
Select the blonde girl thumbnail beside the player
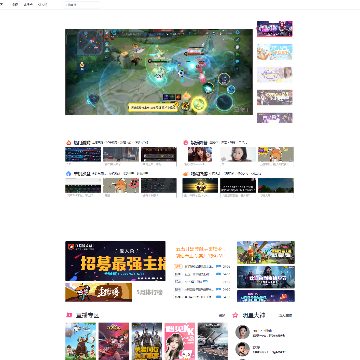click(x=275, y=75)
